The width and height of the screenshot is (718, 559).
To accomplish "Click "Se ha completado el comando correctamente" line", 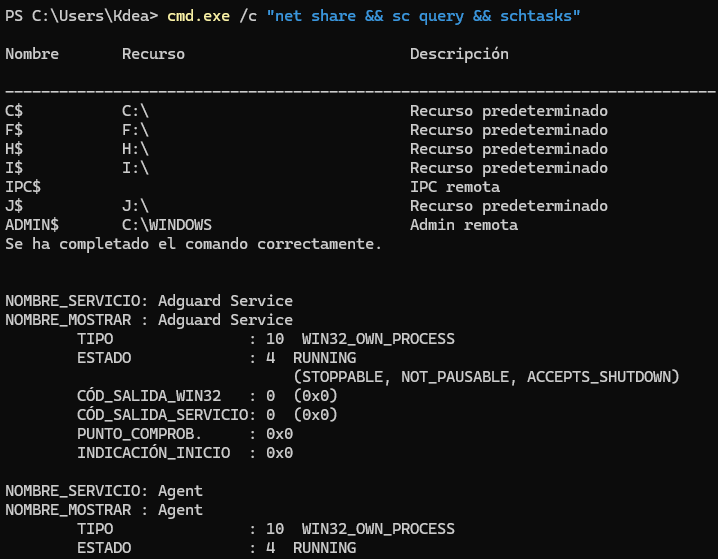I will [x=194, y=244].
